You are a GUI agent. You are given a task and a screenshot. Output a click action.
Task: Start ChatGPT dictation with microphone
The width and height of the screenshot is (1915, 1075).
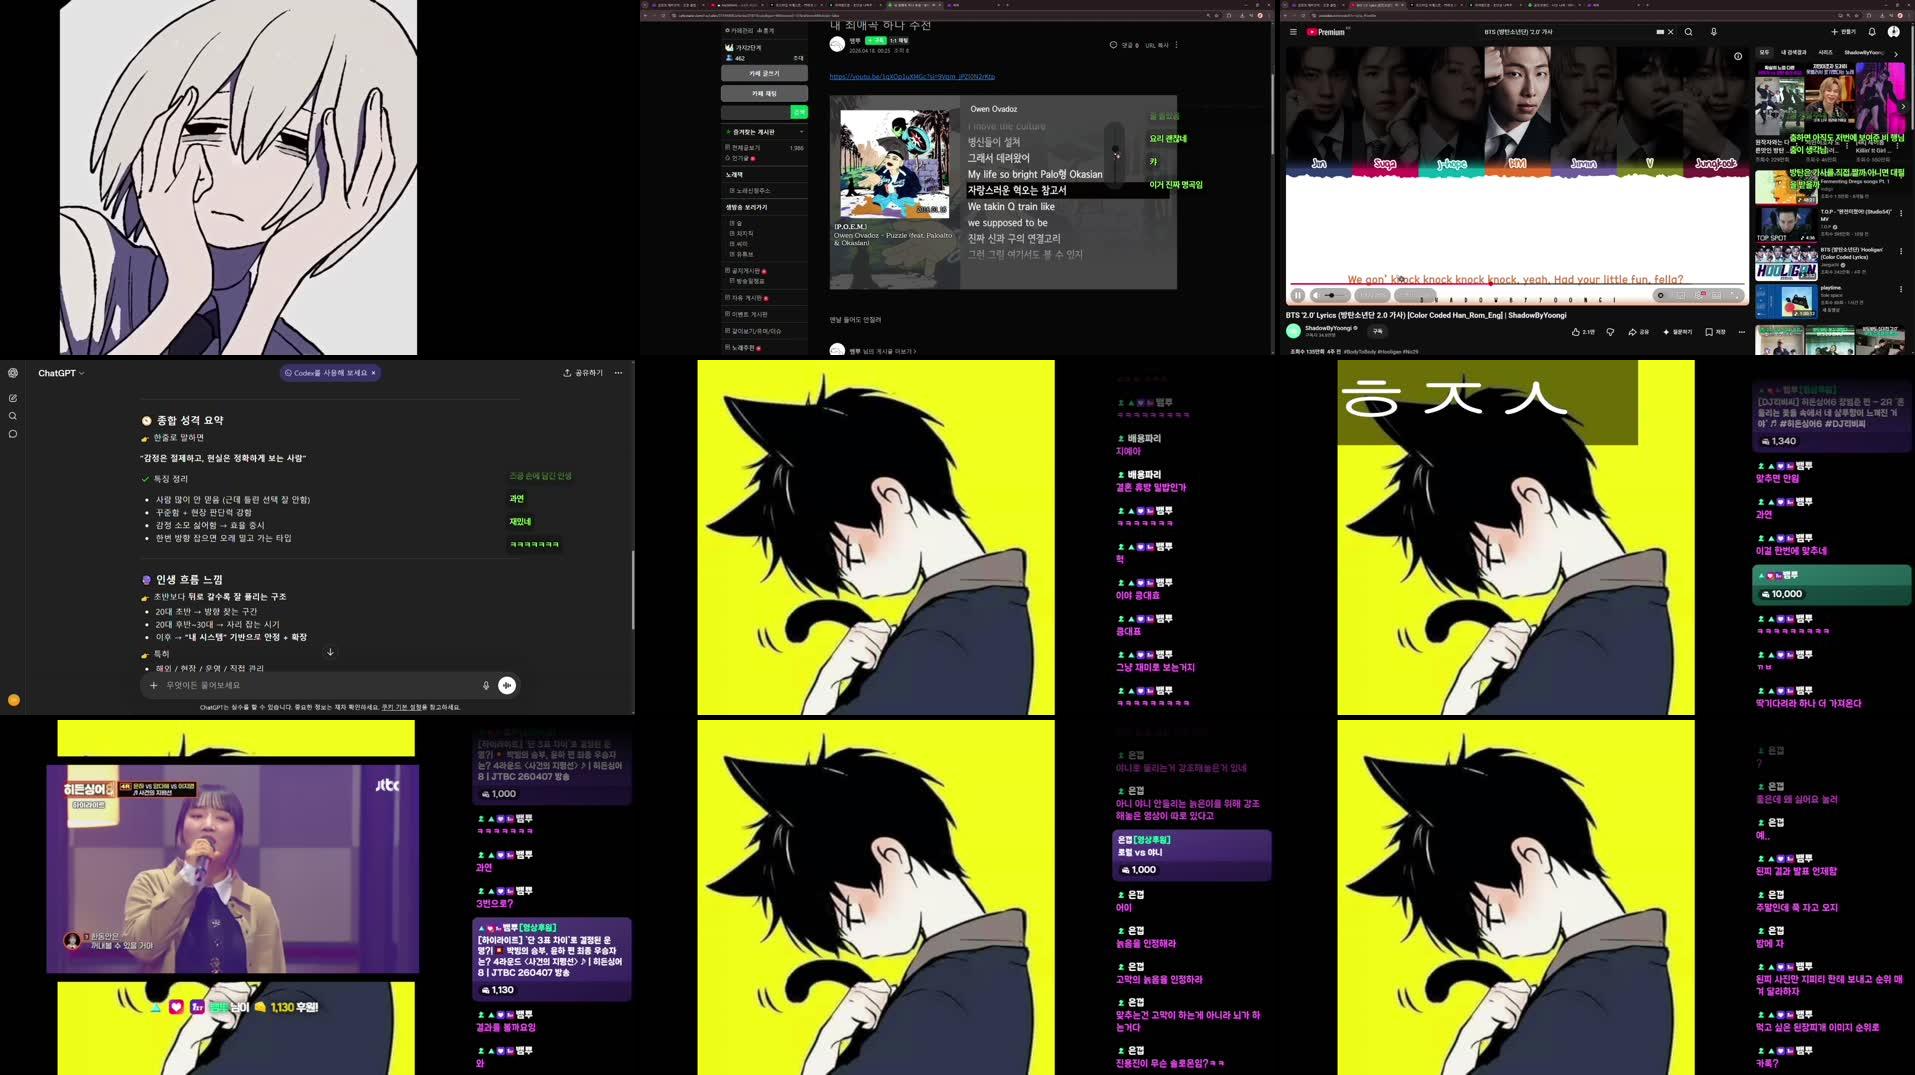(486, 685)
